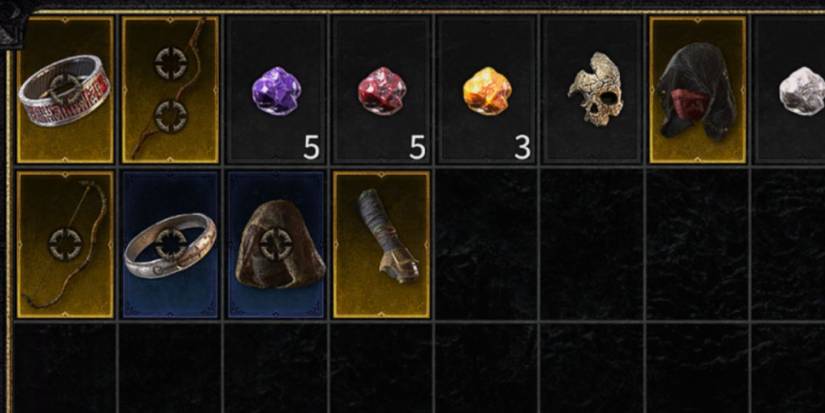Select the legendary bow with two sockets
Viewport: 825px width, 413px height.
(x=170, y=89)
